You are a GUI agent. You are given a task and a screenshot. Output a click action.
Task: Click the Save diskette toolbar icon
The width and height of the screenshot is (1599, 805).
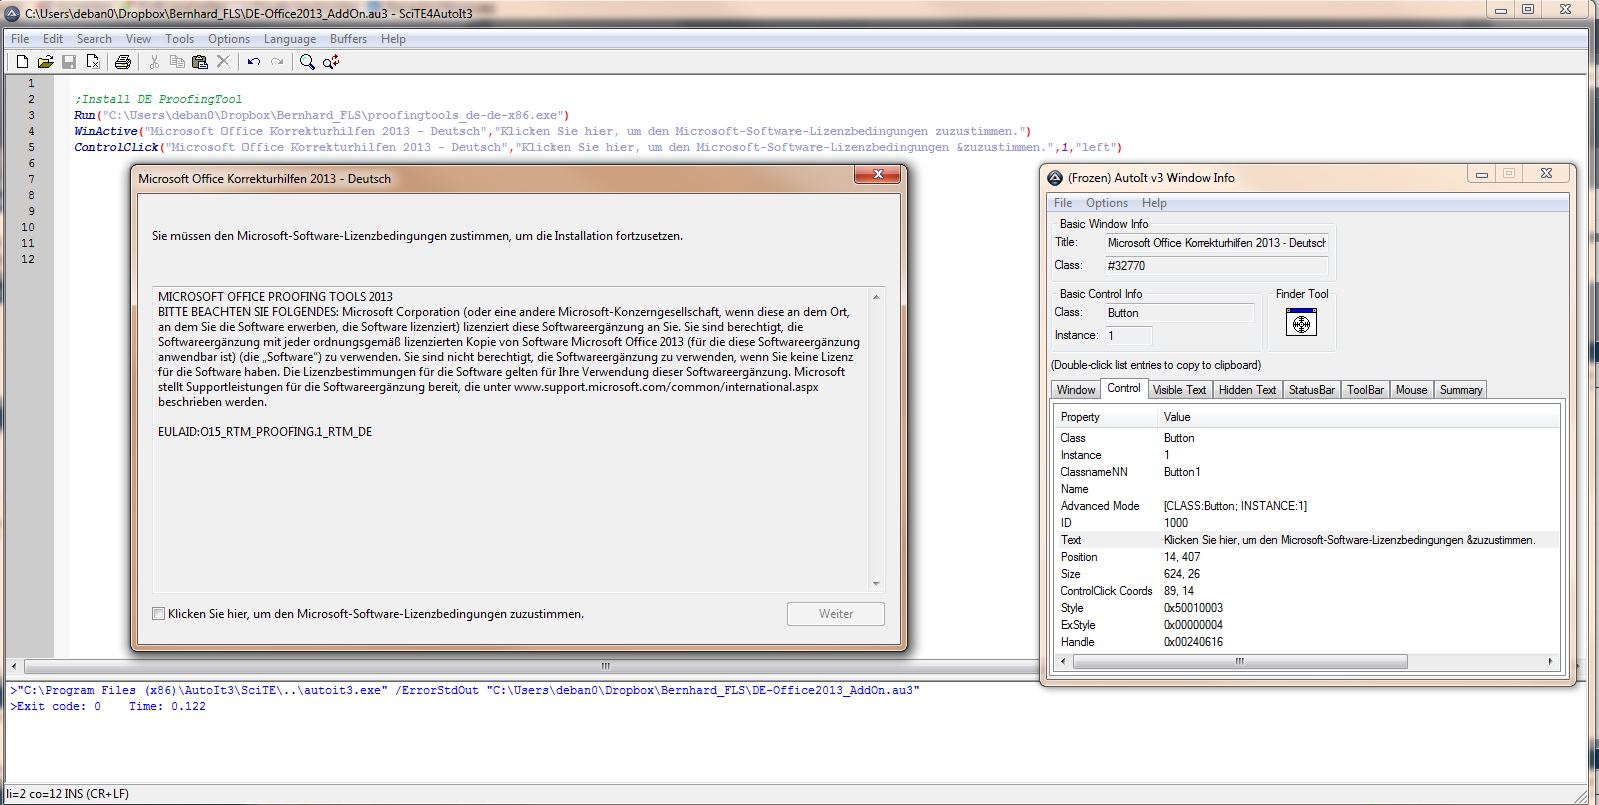click(69, 62)
